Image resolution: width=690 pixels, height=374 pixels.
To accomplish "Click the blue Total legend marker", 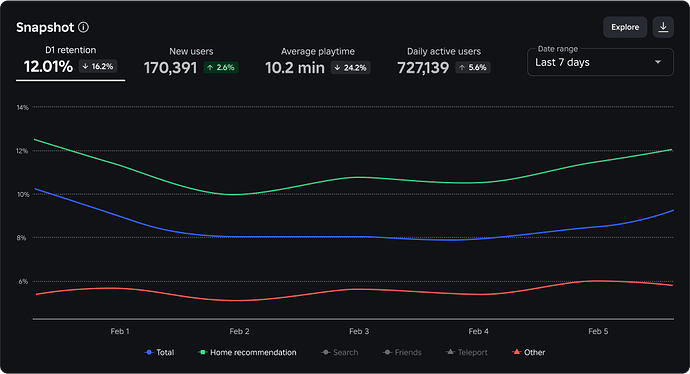I will (x=149, y=352).
